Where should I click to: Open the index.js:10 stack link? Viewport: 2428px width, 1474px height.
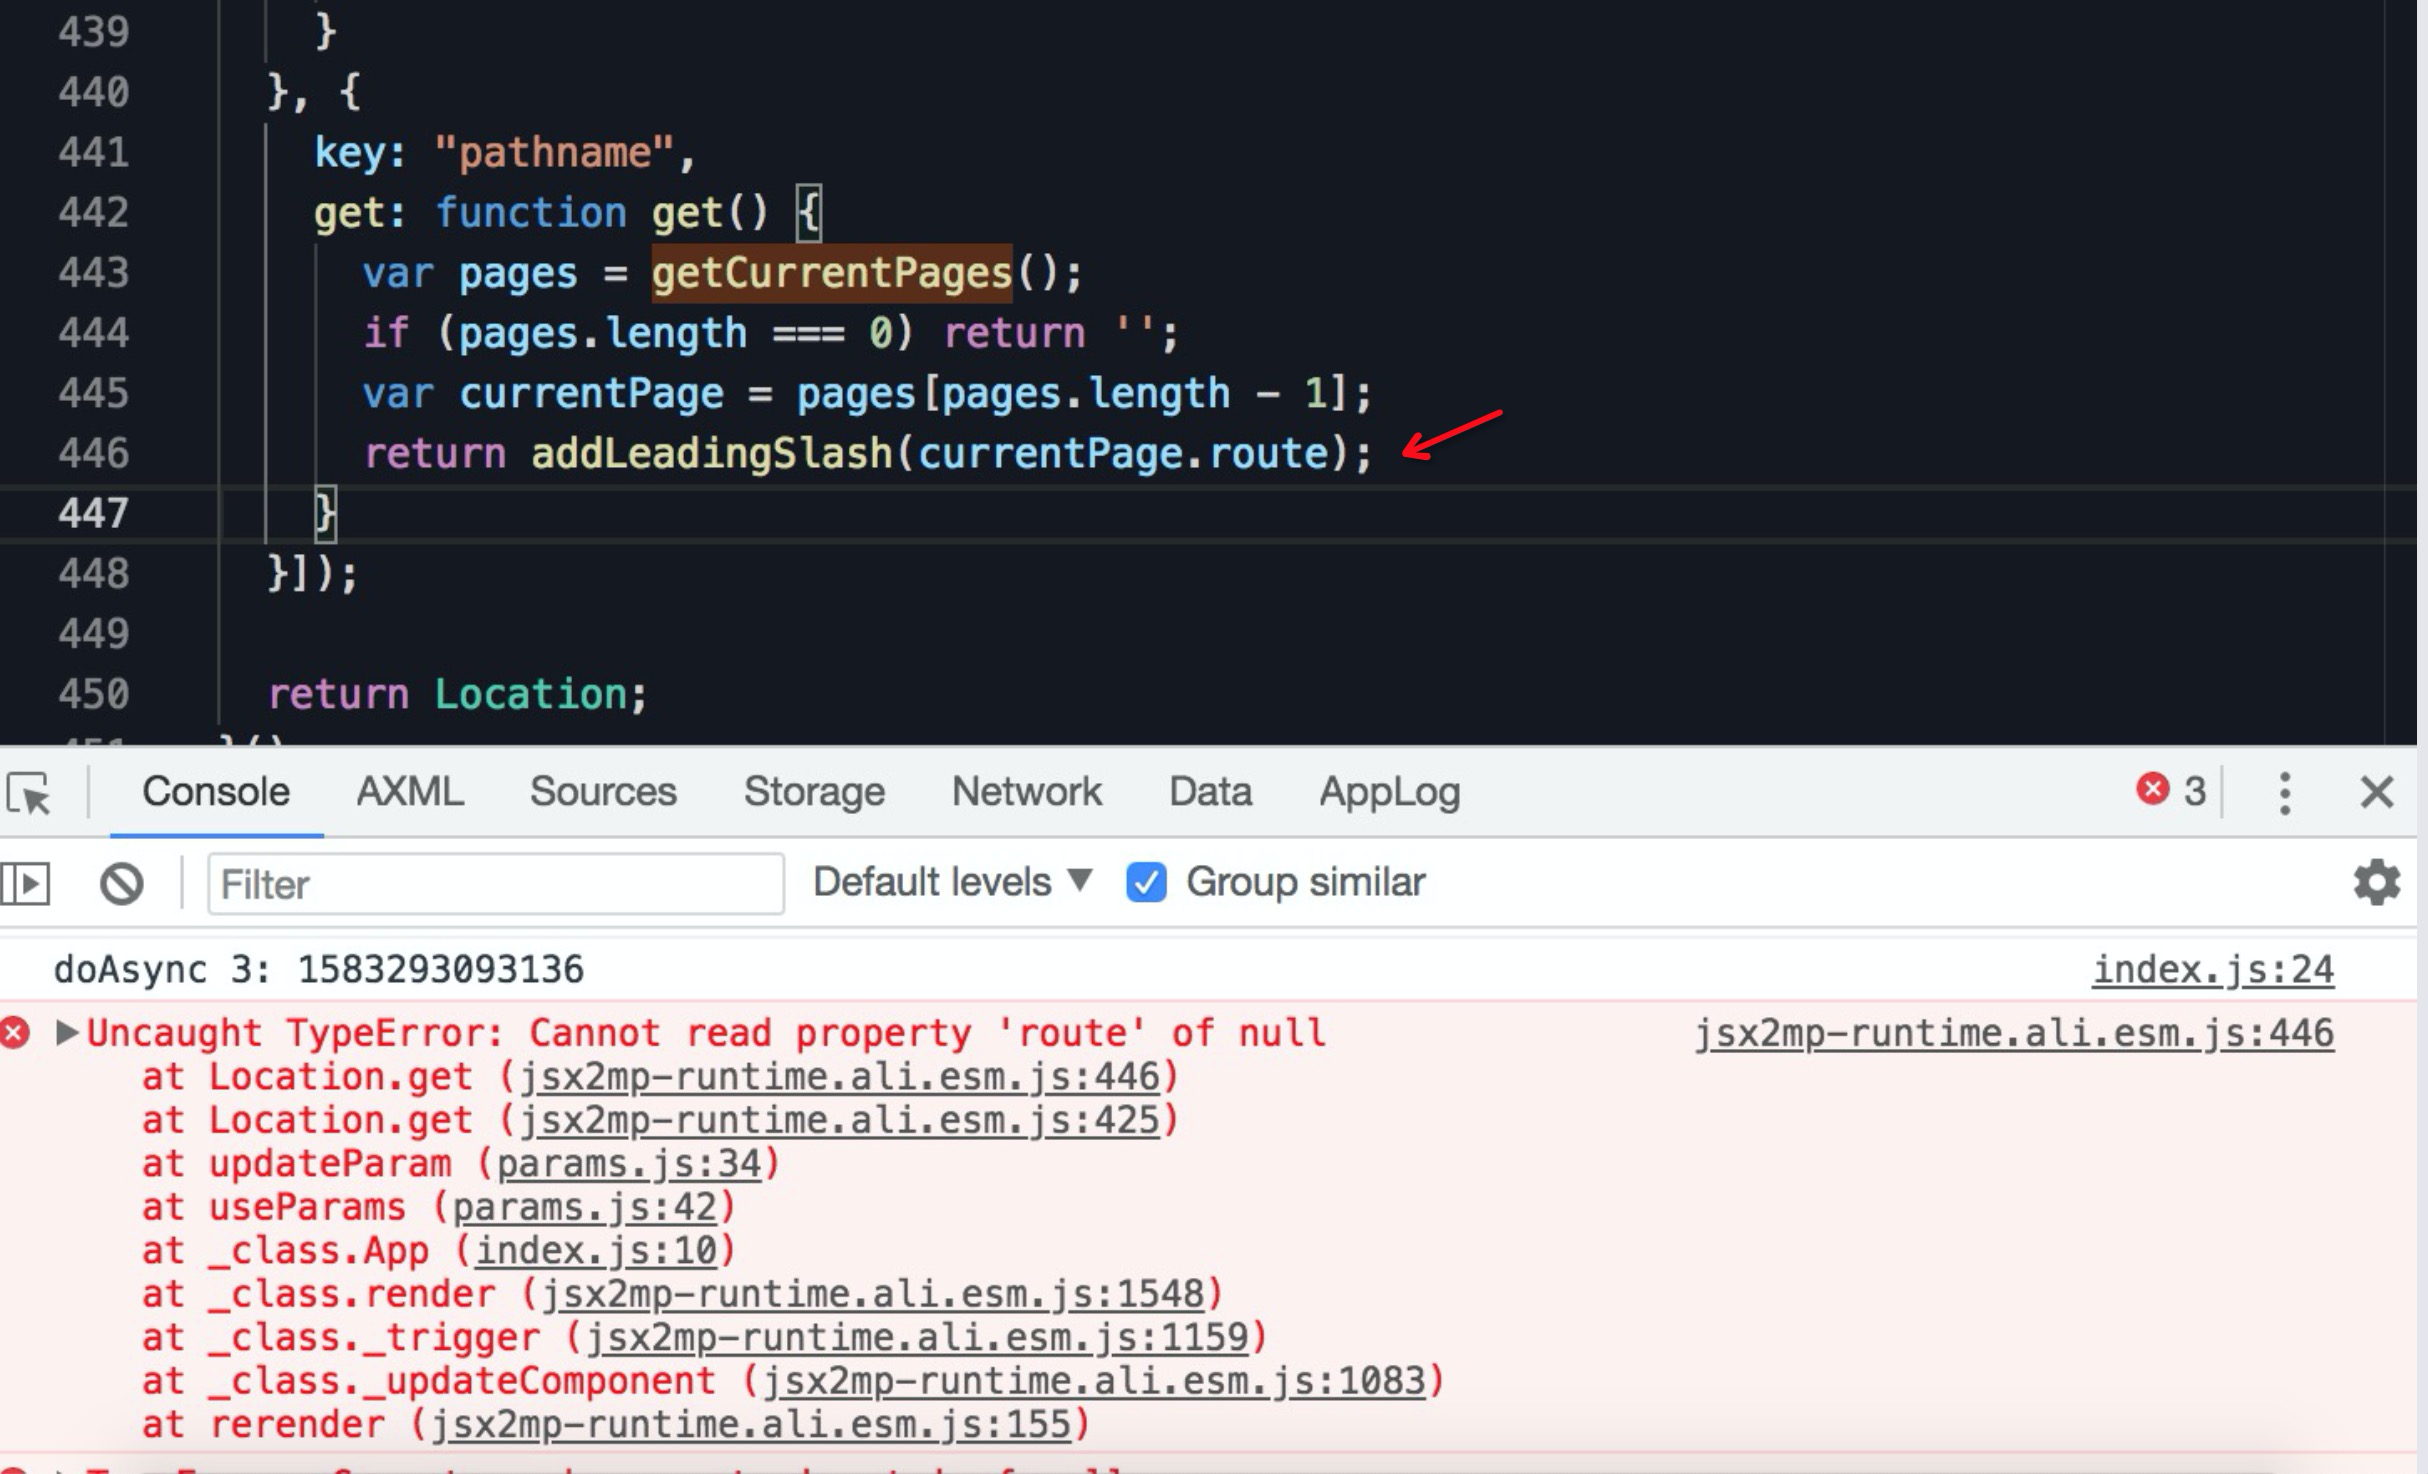pyautogui.click(x=596, y=1251)
